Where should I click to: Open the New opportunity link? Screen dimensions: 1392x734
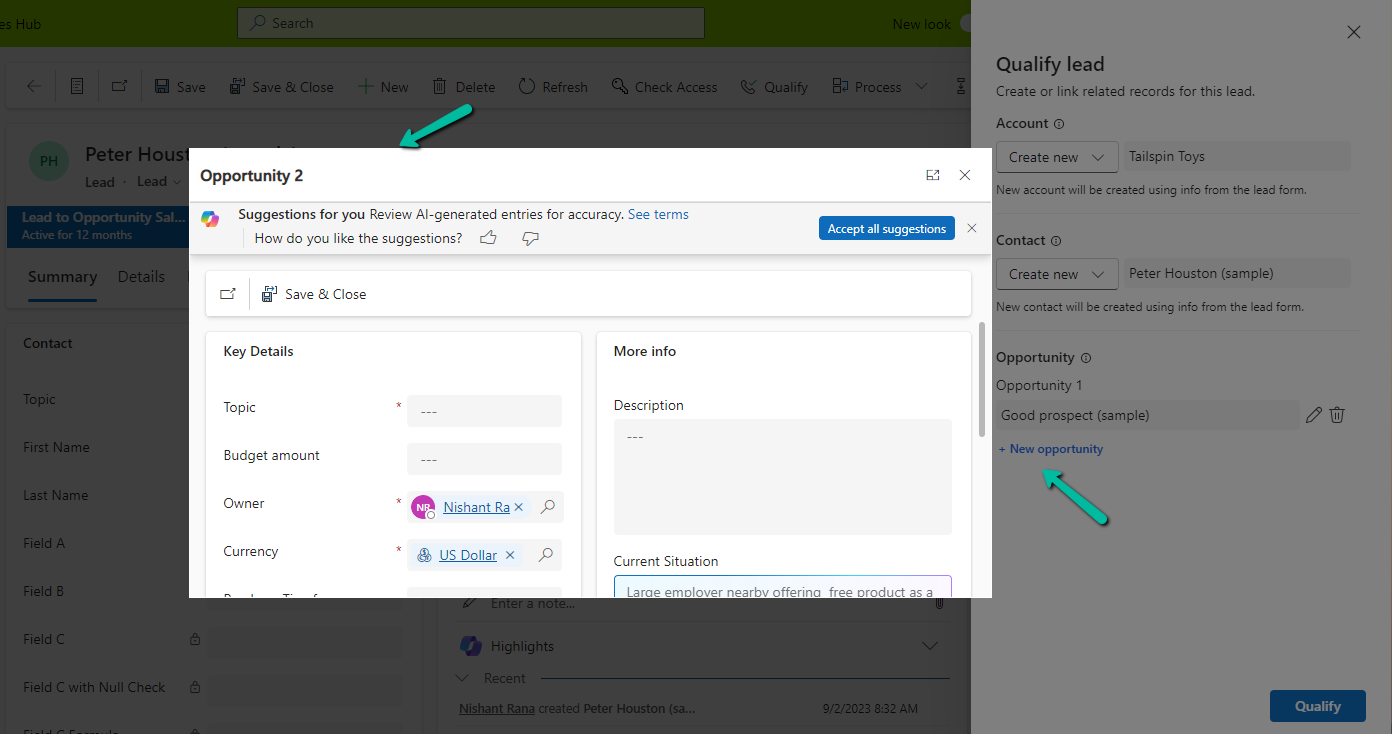pyautogui.click(x=1050, y=448)
